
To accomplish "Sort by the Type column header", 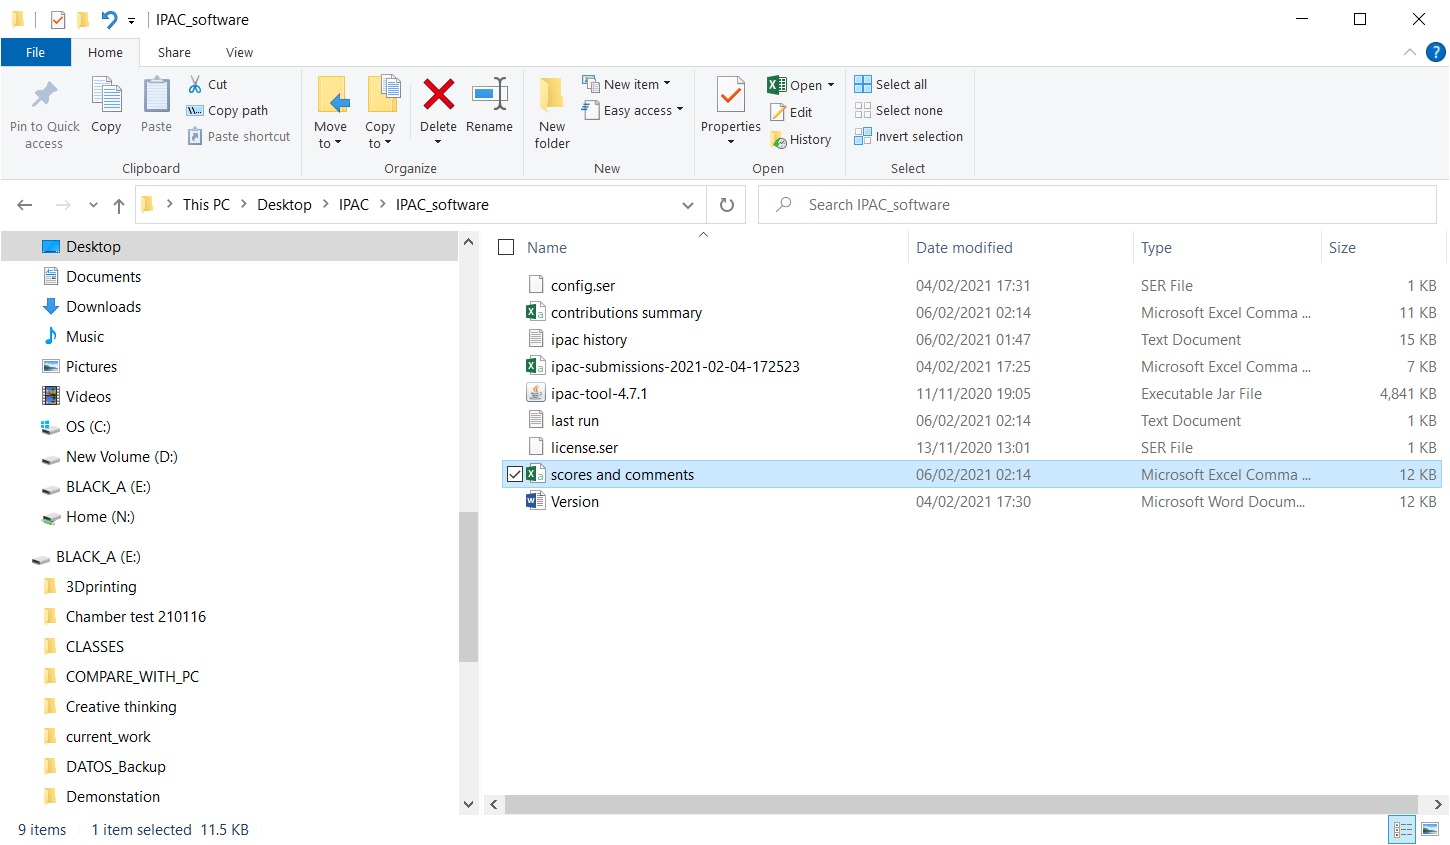I will tap(1156, 248).
